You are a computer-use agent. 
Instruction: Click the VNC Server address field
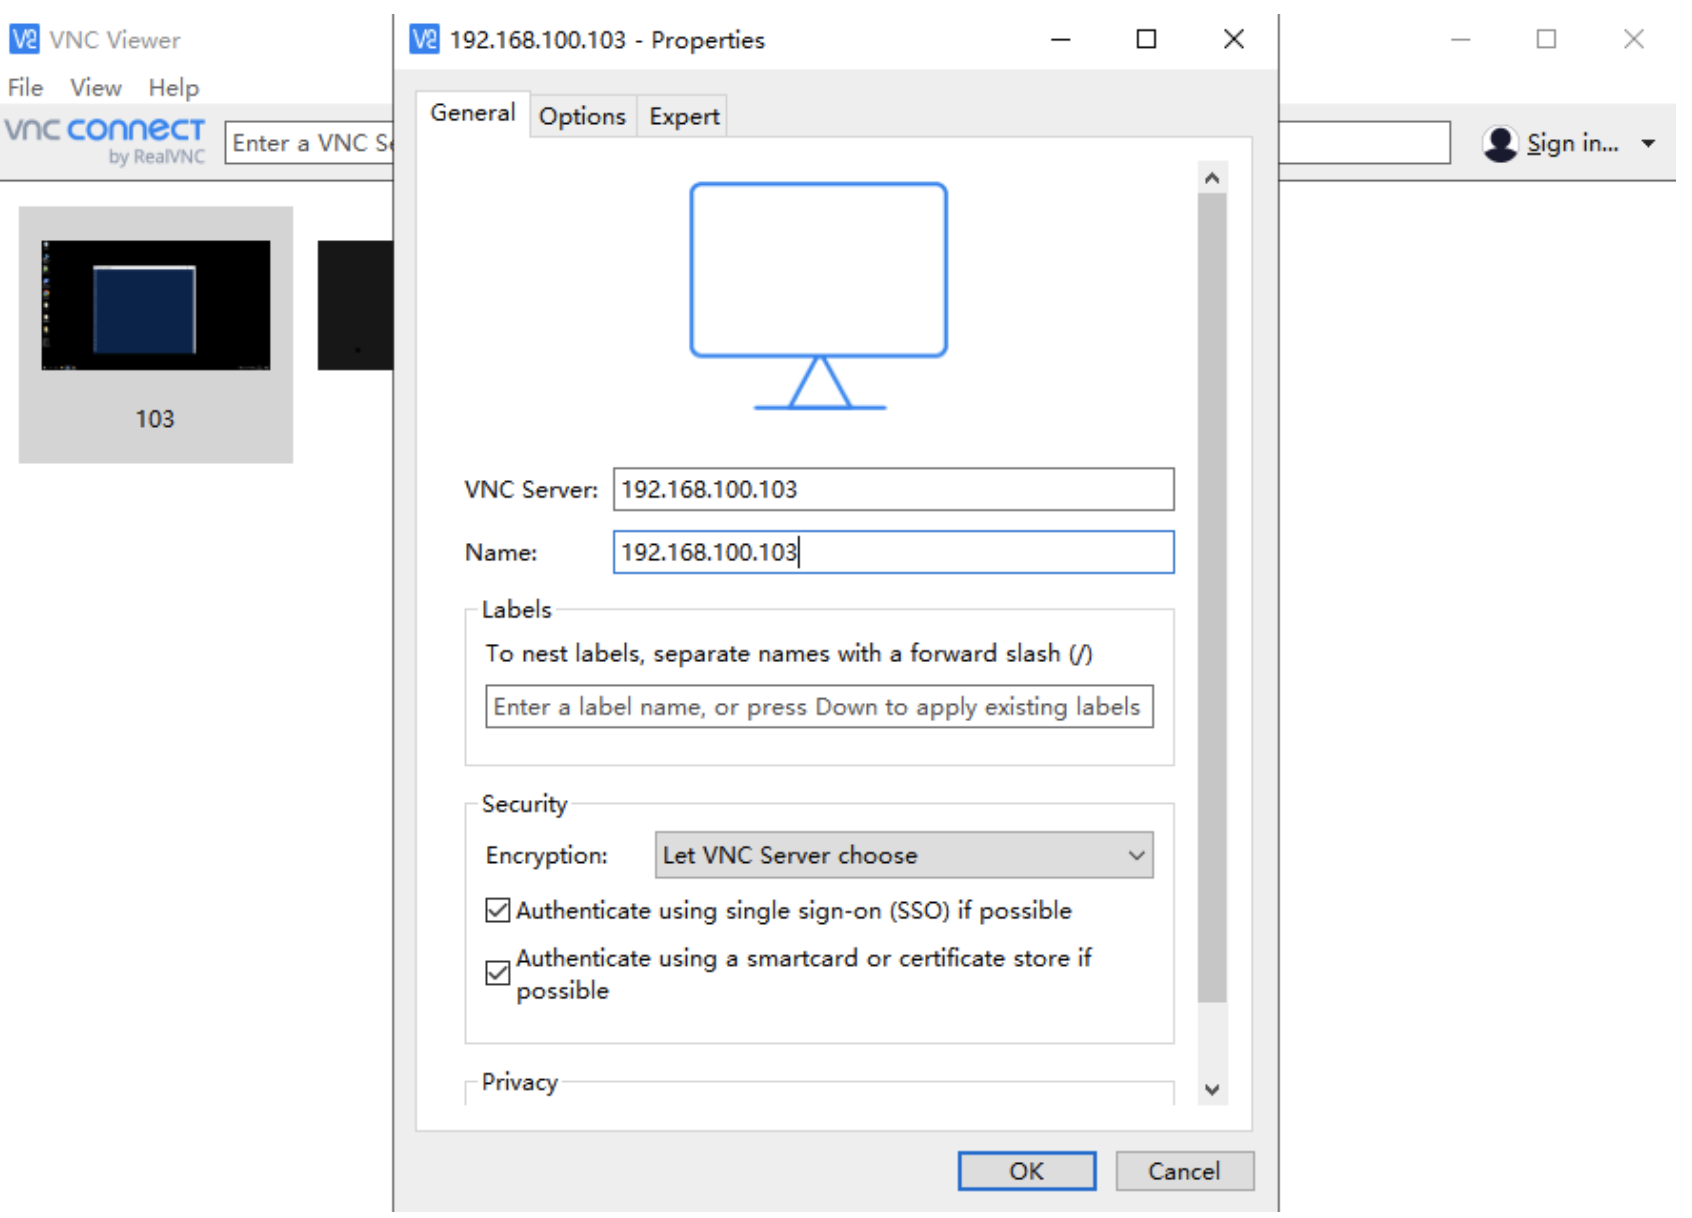point(893,489)
